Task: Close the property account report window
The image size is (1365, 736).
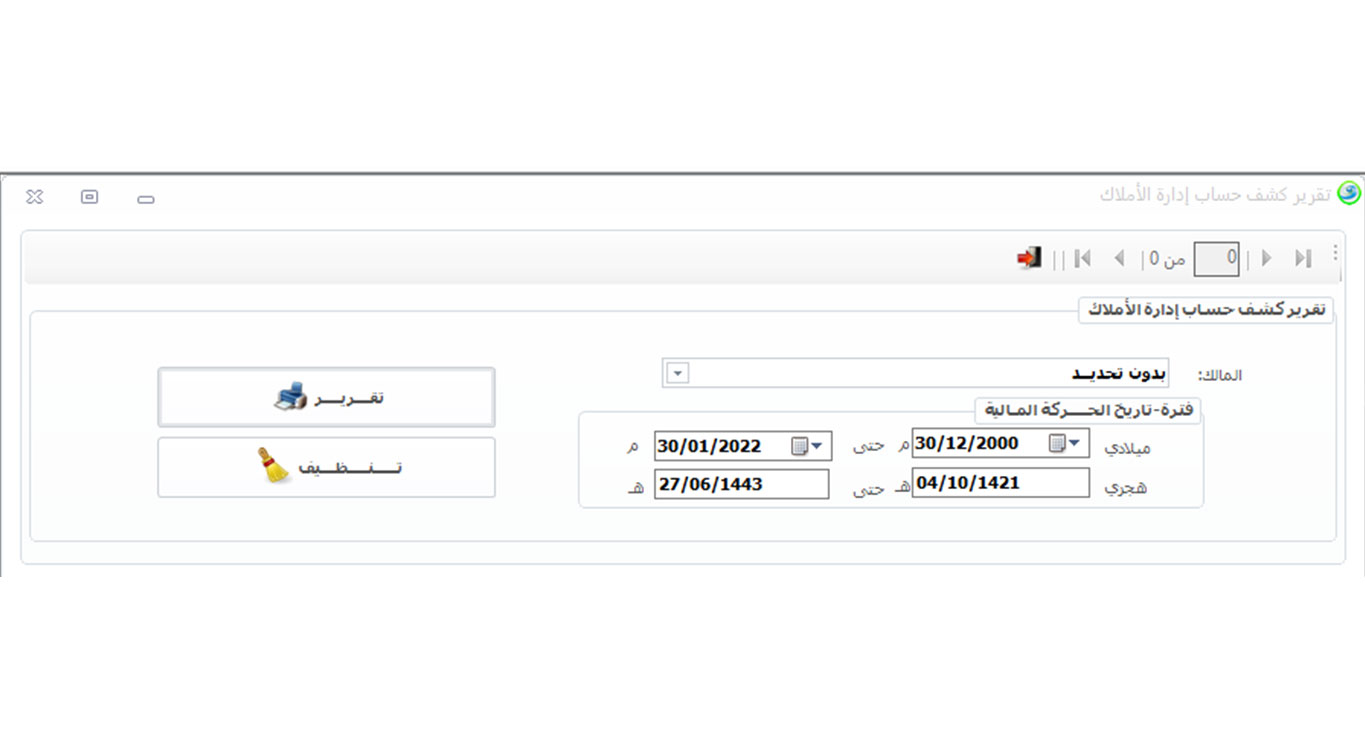Action: pyautogui.click(x=34, y=197)
